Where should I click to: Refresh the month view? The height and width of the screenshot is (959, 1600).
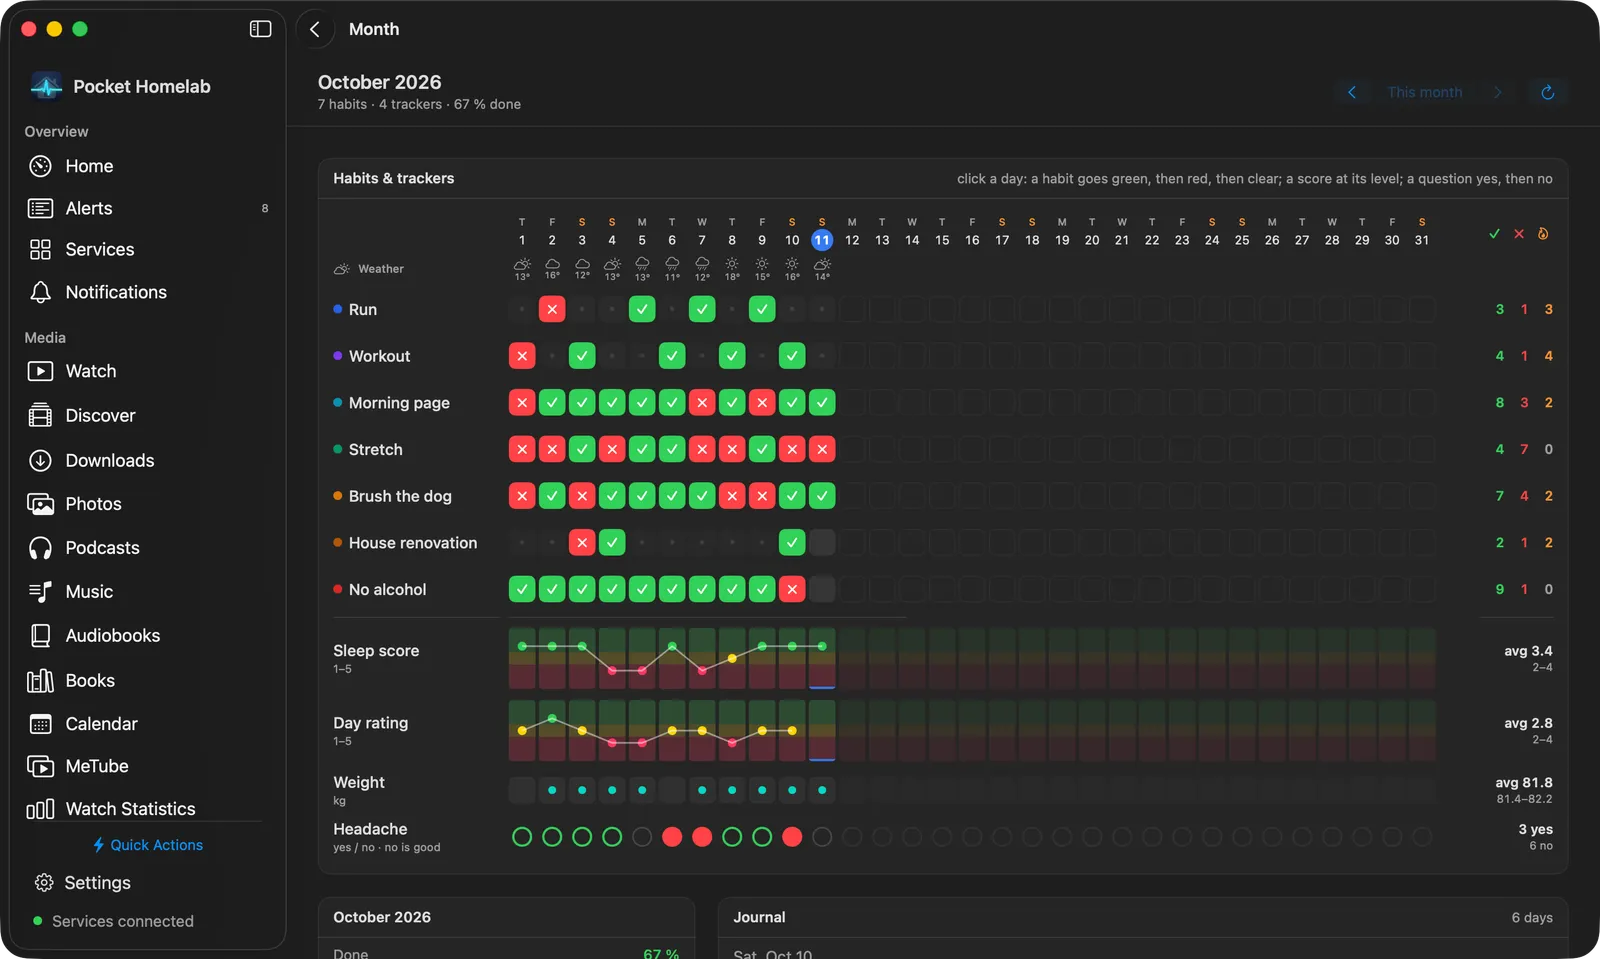pos(1547,92)
